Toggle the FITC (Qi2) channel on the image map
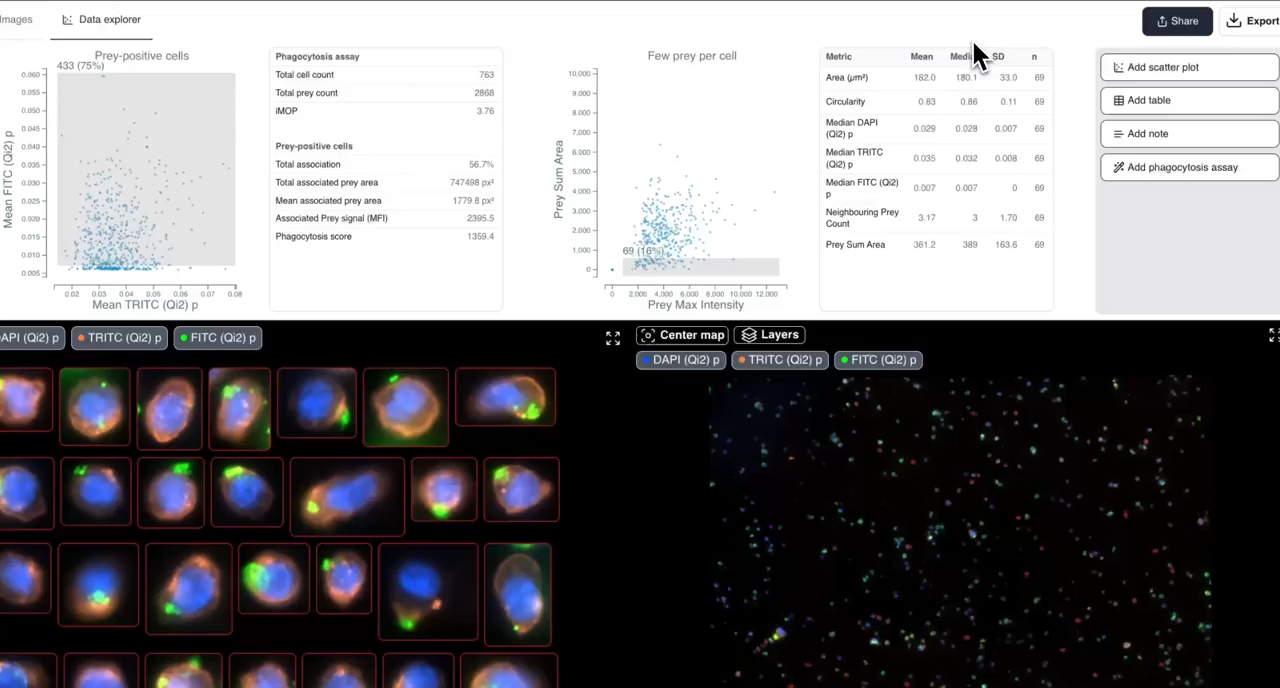This screenshot has width=1280, height=688. 878,359
